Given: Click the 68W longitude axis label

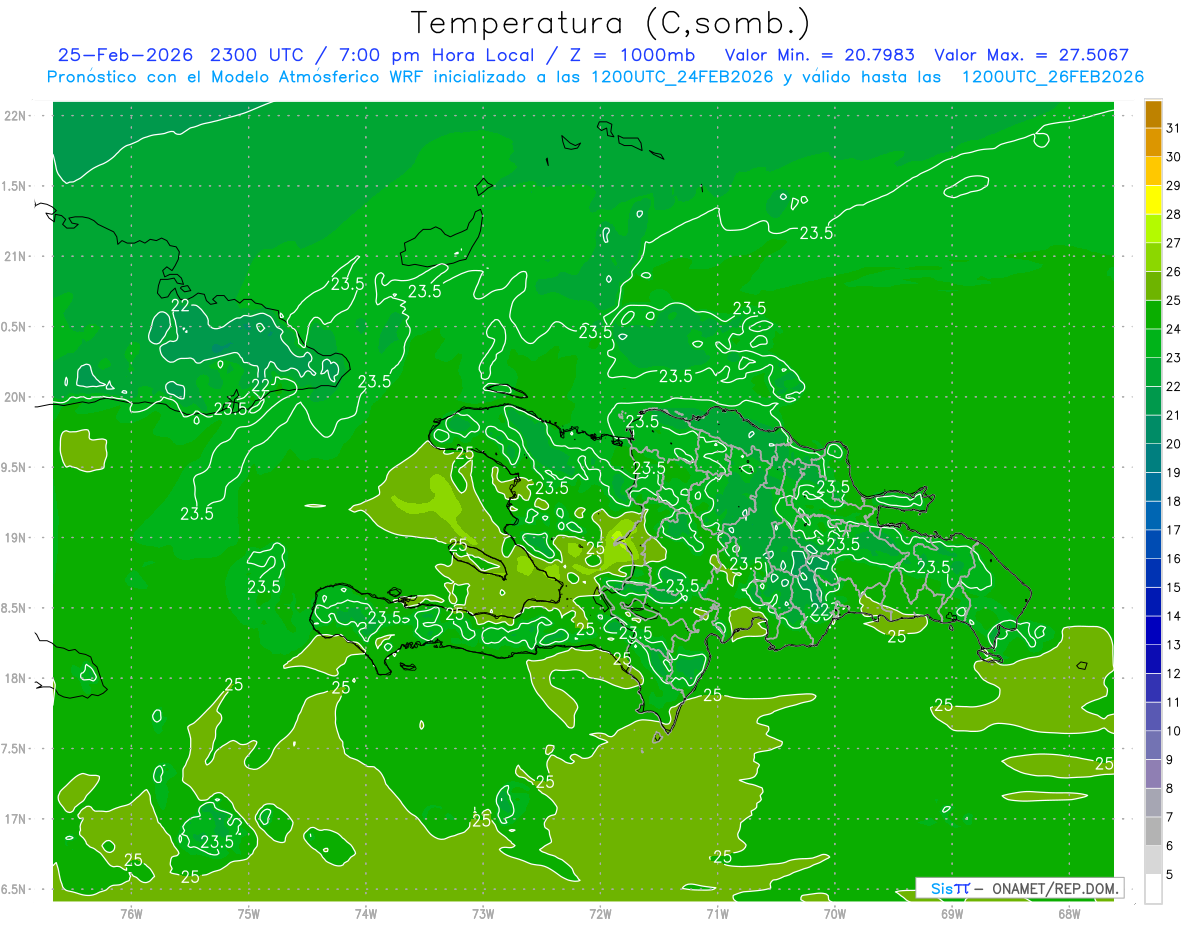Looking at the screenshot, I should coord(1069,913).
